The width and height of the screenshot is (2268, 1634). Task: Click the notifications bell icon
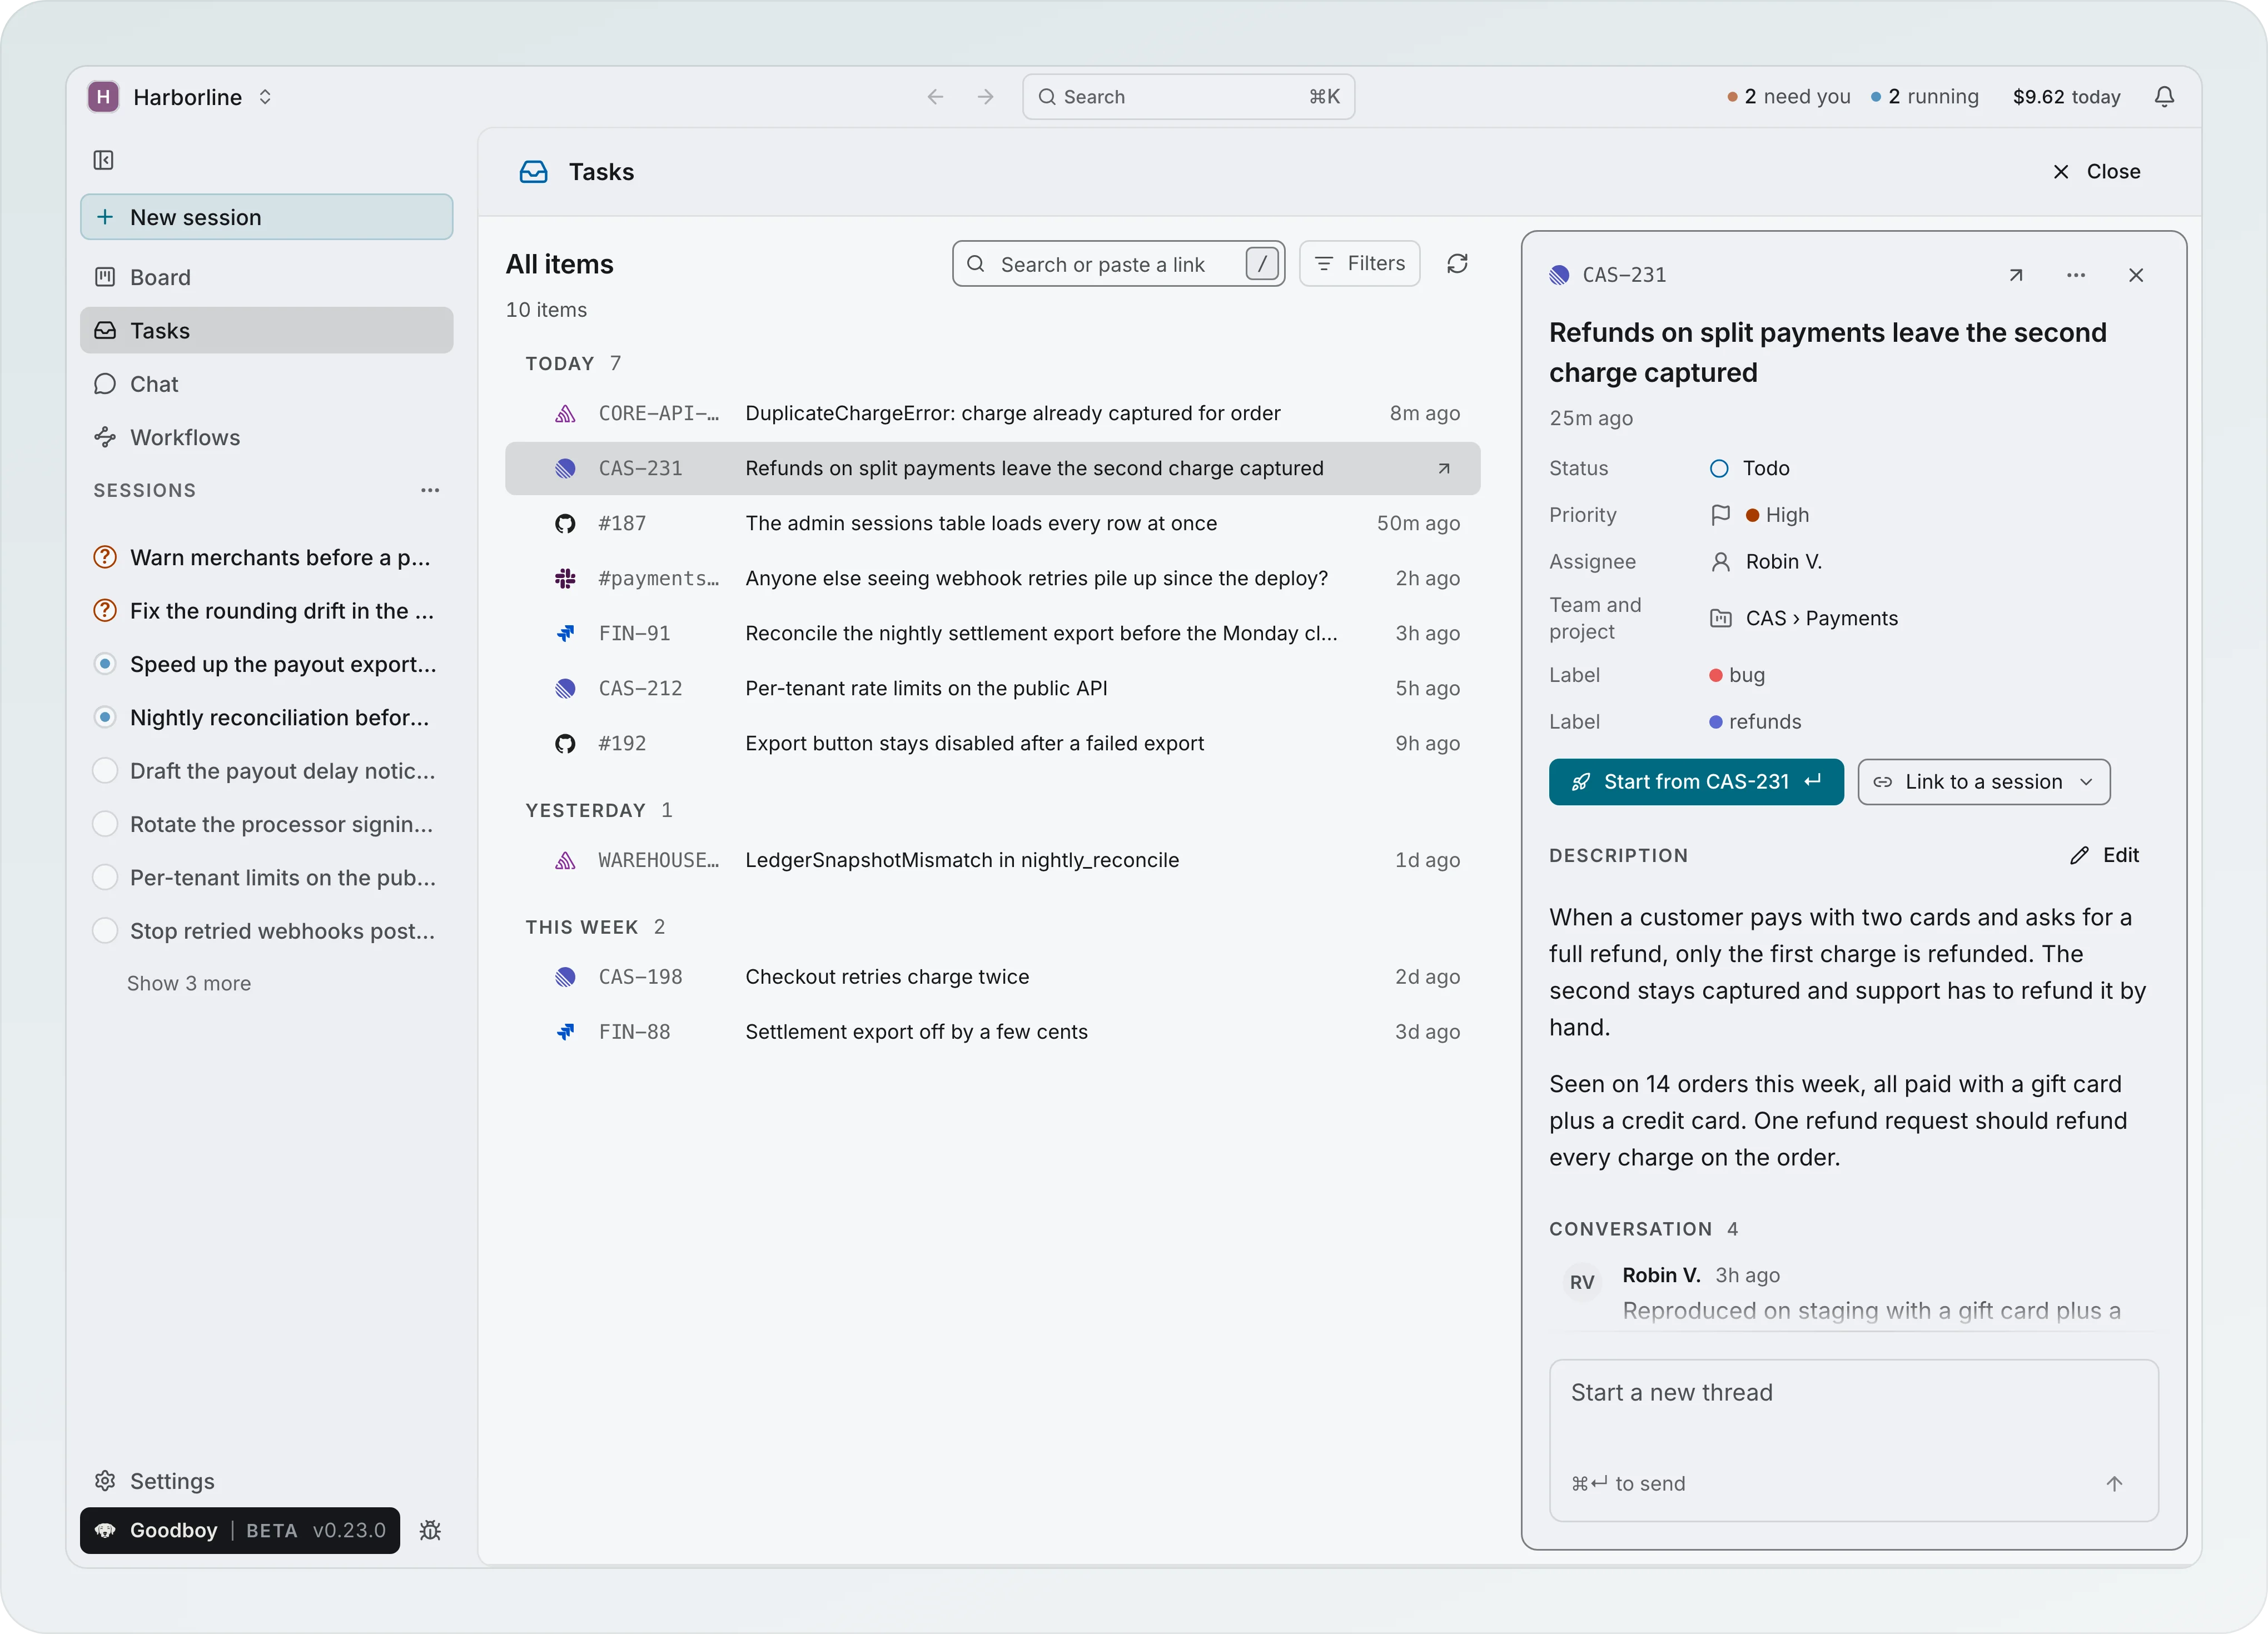click(x=2164, y=97)
